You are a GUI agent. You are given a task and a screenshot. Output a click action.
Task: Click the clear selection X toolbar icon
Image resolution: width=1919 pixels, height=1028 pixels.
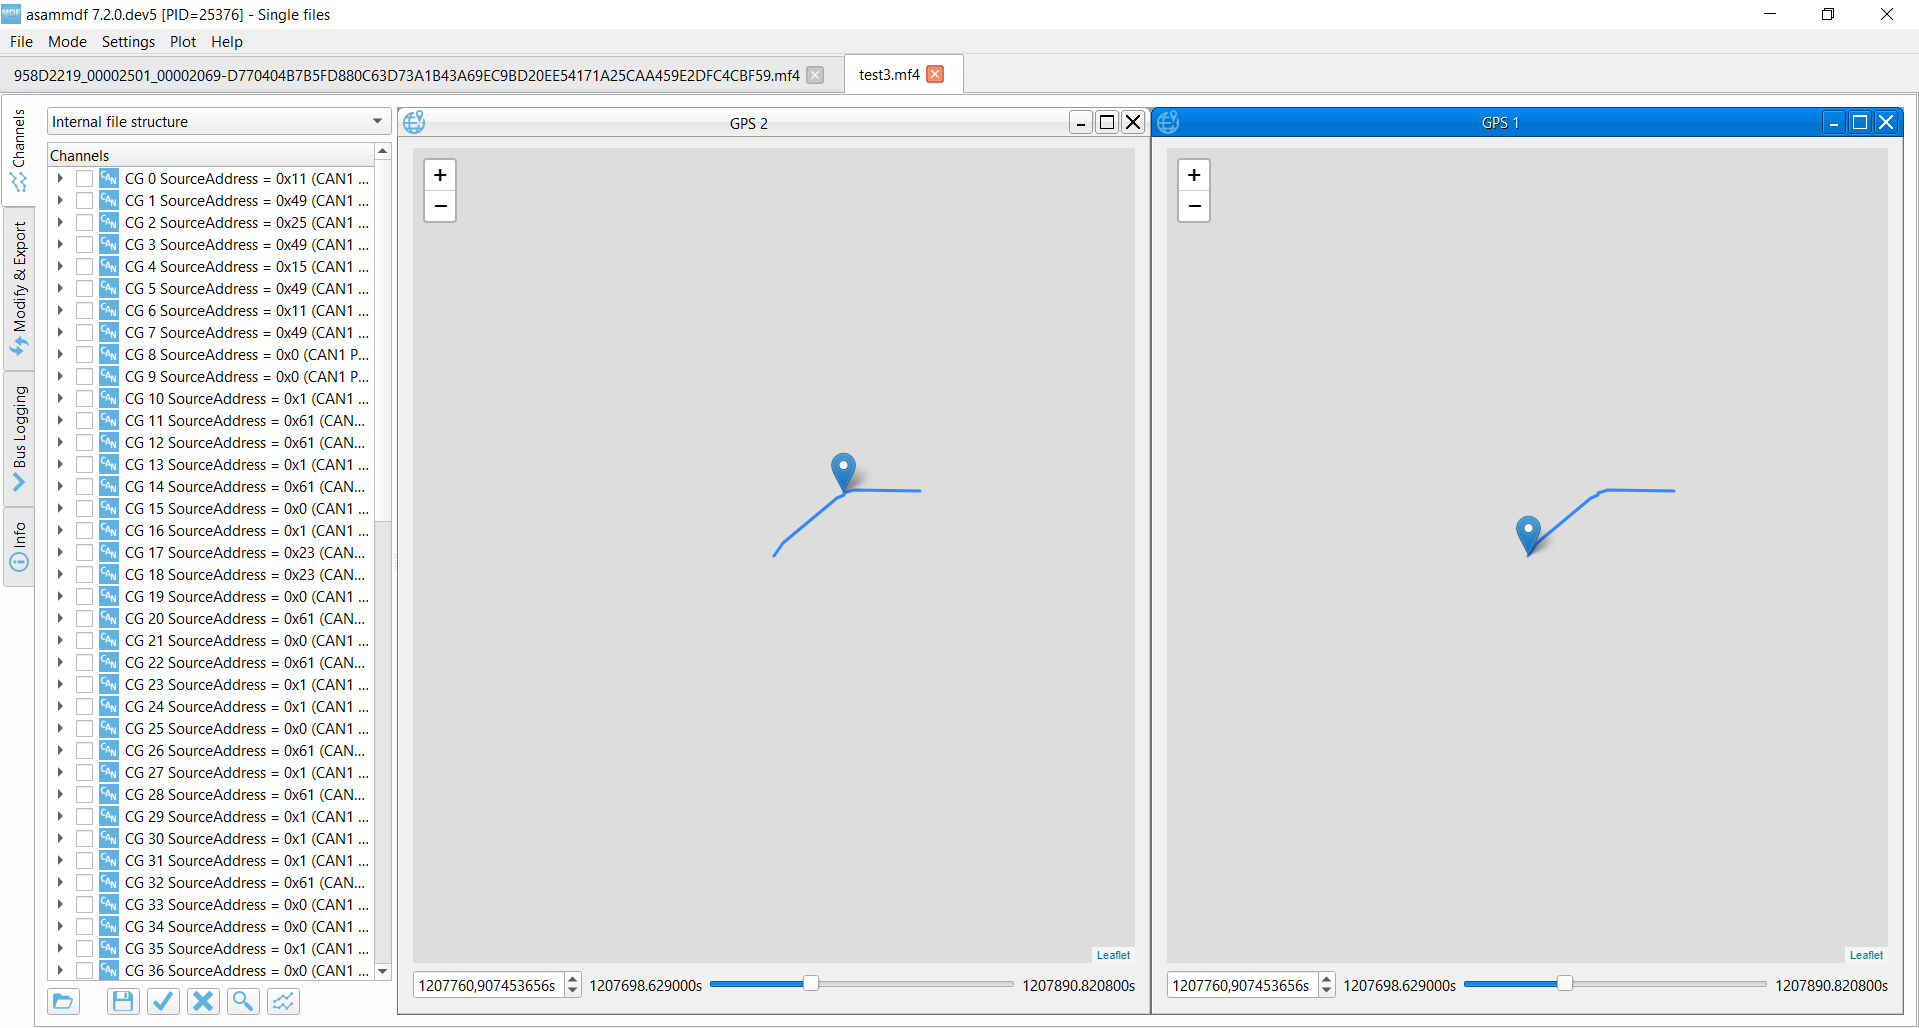[203, 1001]
